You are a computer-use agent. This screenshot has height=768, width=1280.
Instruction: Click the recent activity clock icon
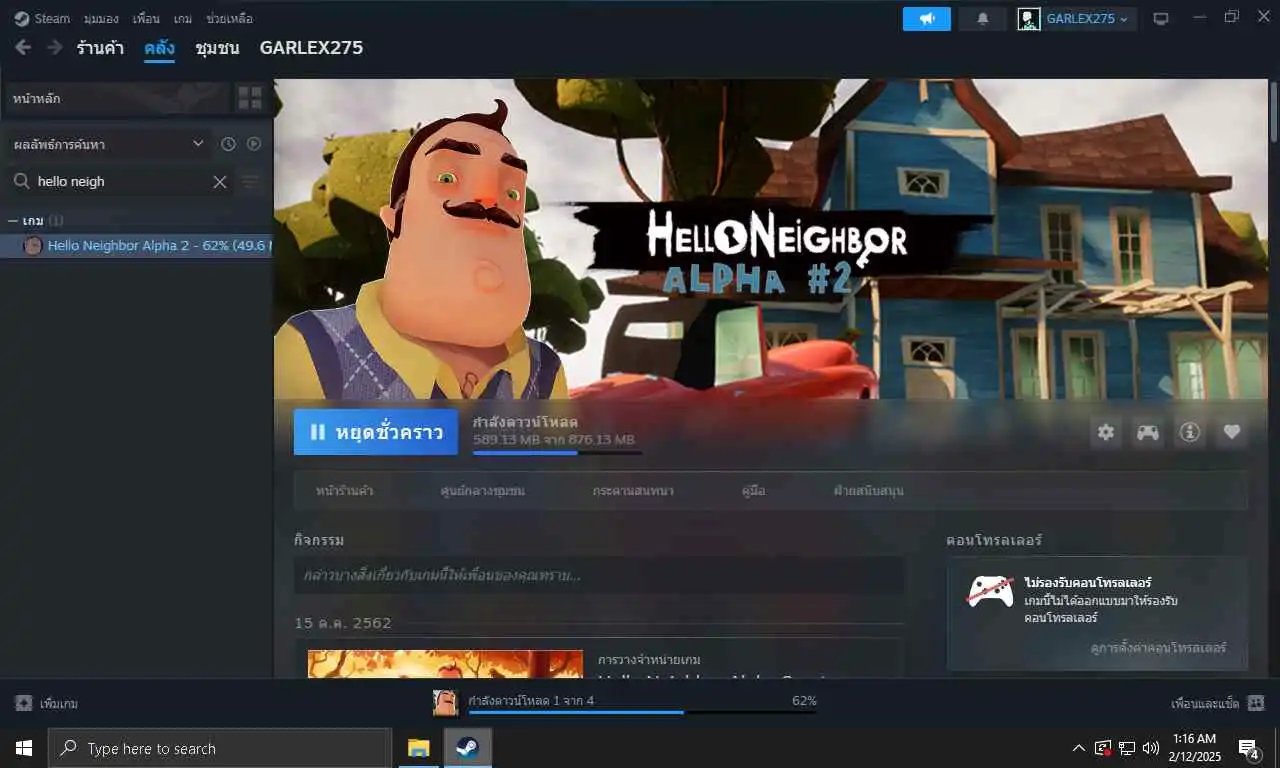coord(228,144)
